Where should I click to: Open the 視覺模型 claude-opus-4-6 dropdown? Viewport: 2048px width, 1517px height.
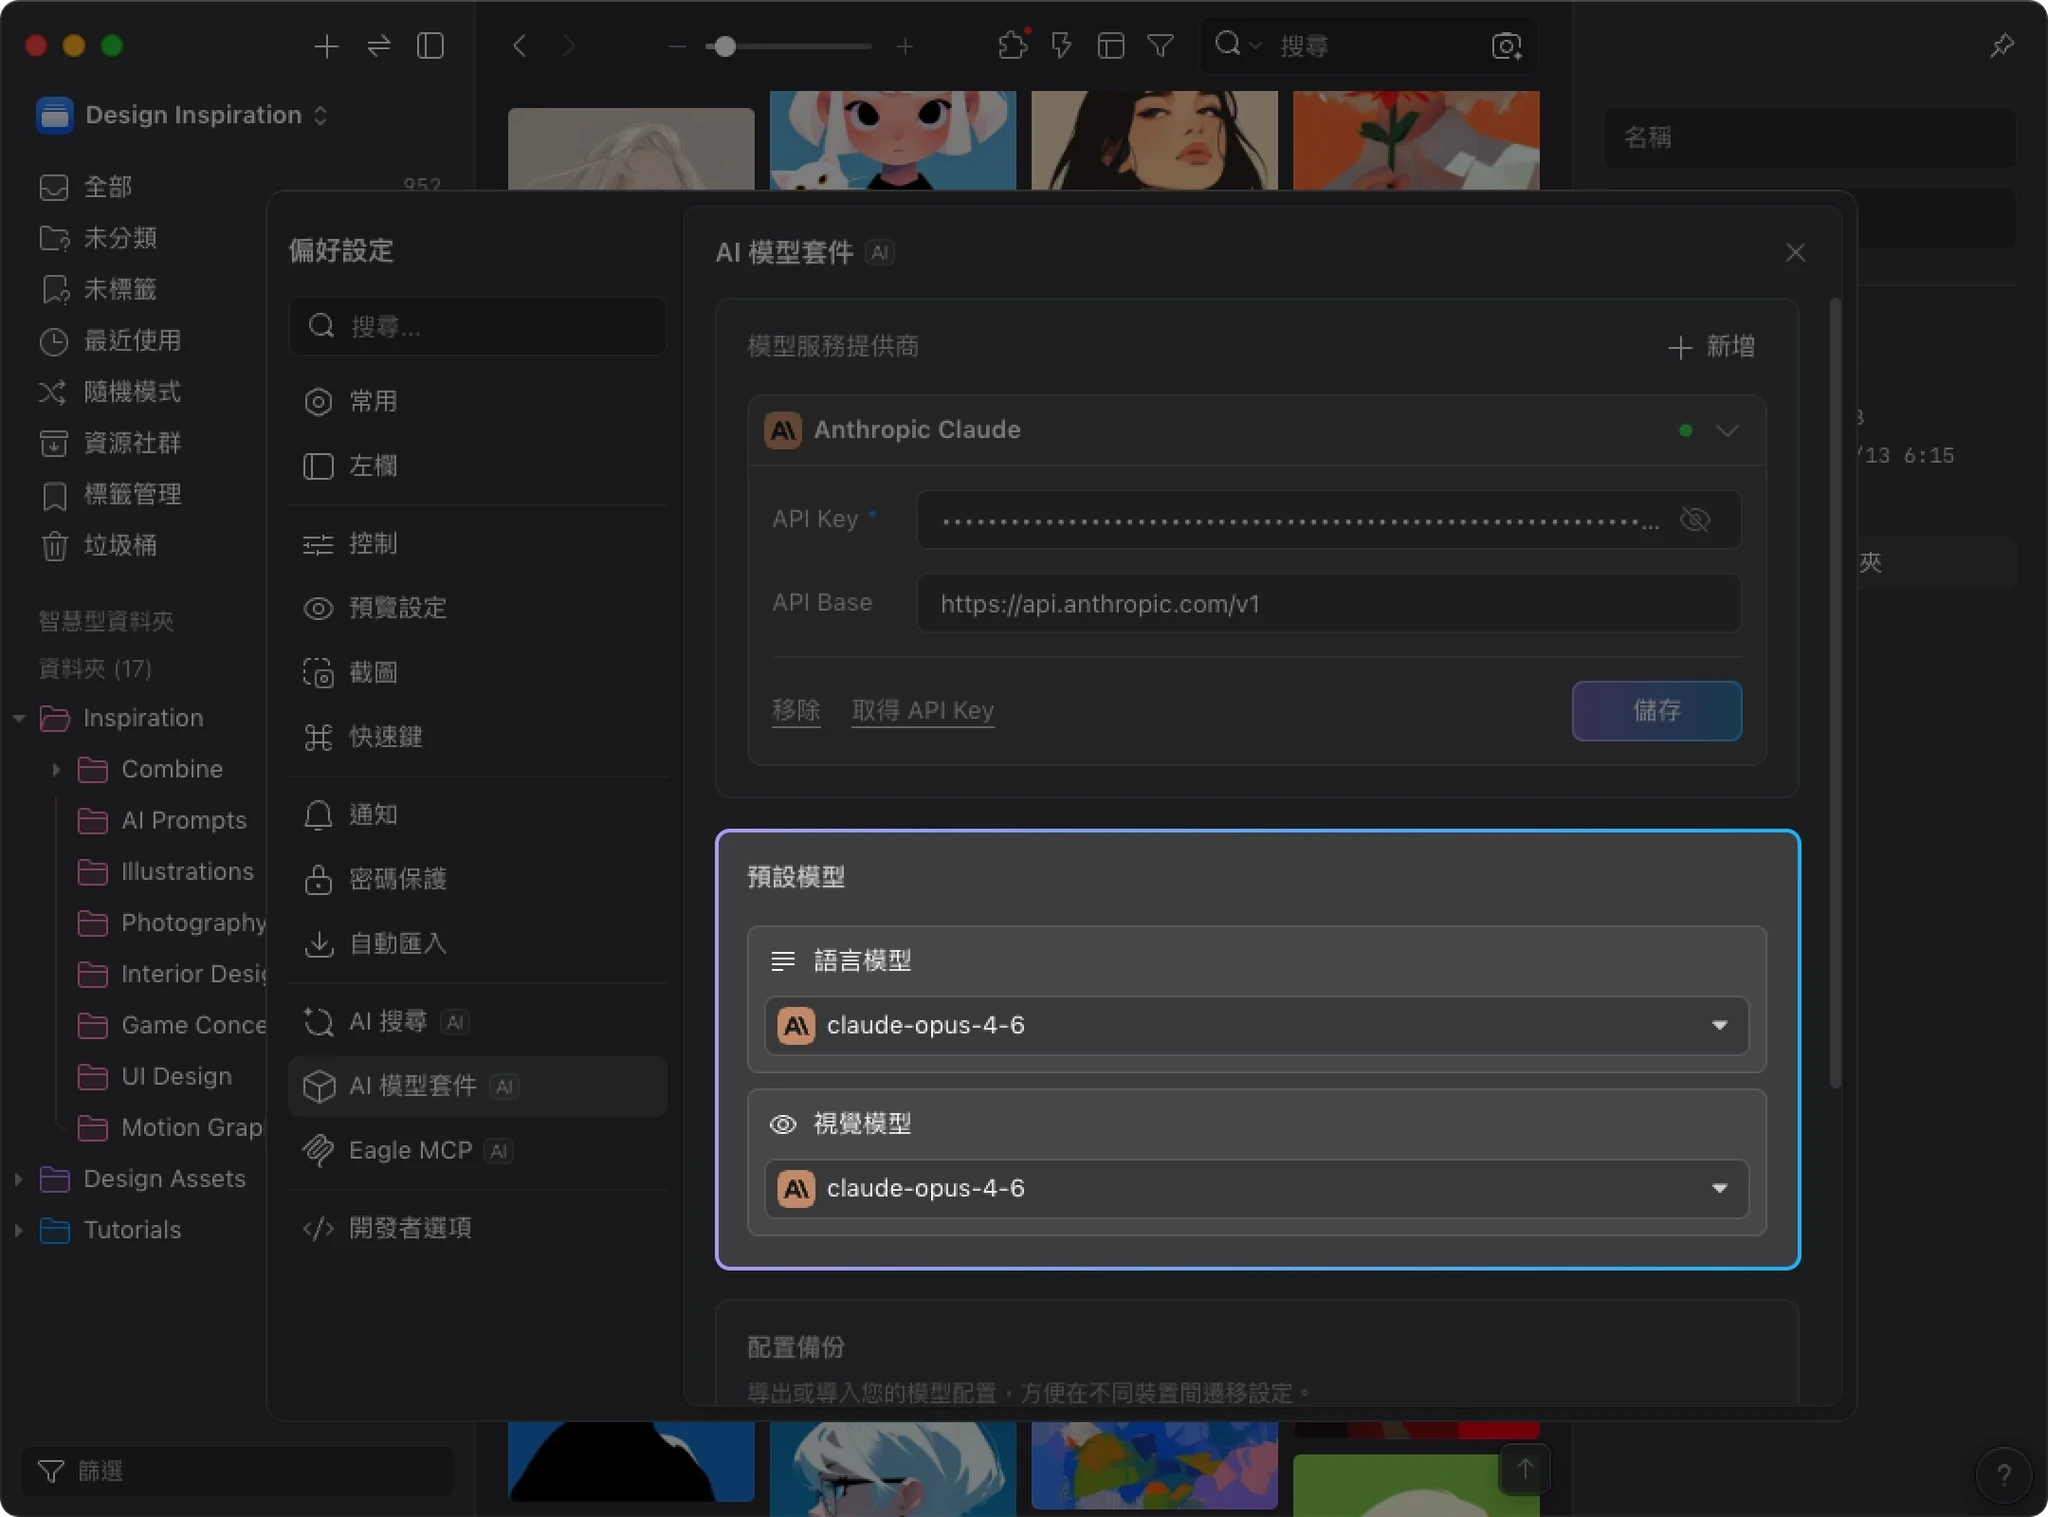click(1256, 1188)
